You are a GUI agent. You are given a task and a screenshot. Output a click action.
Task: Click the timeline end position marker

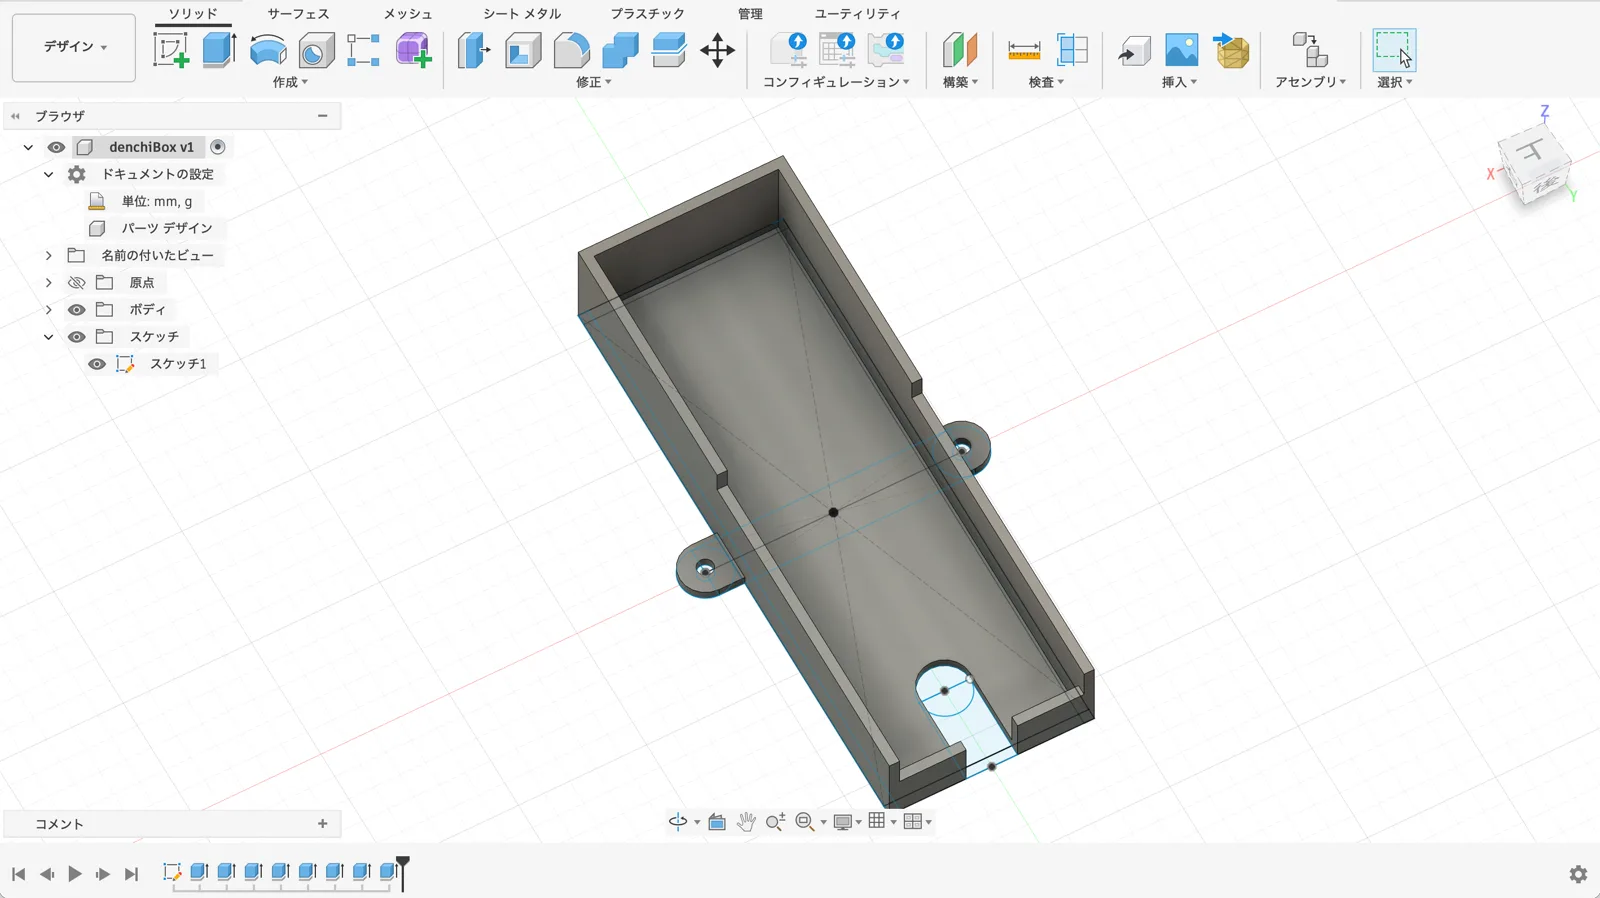pyautogui.click(x=403, y=871)
